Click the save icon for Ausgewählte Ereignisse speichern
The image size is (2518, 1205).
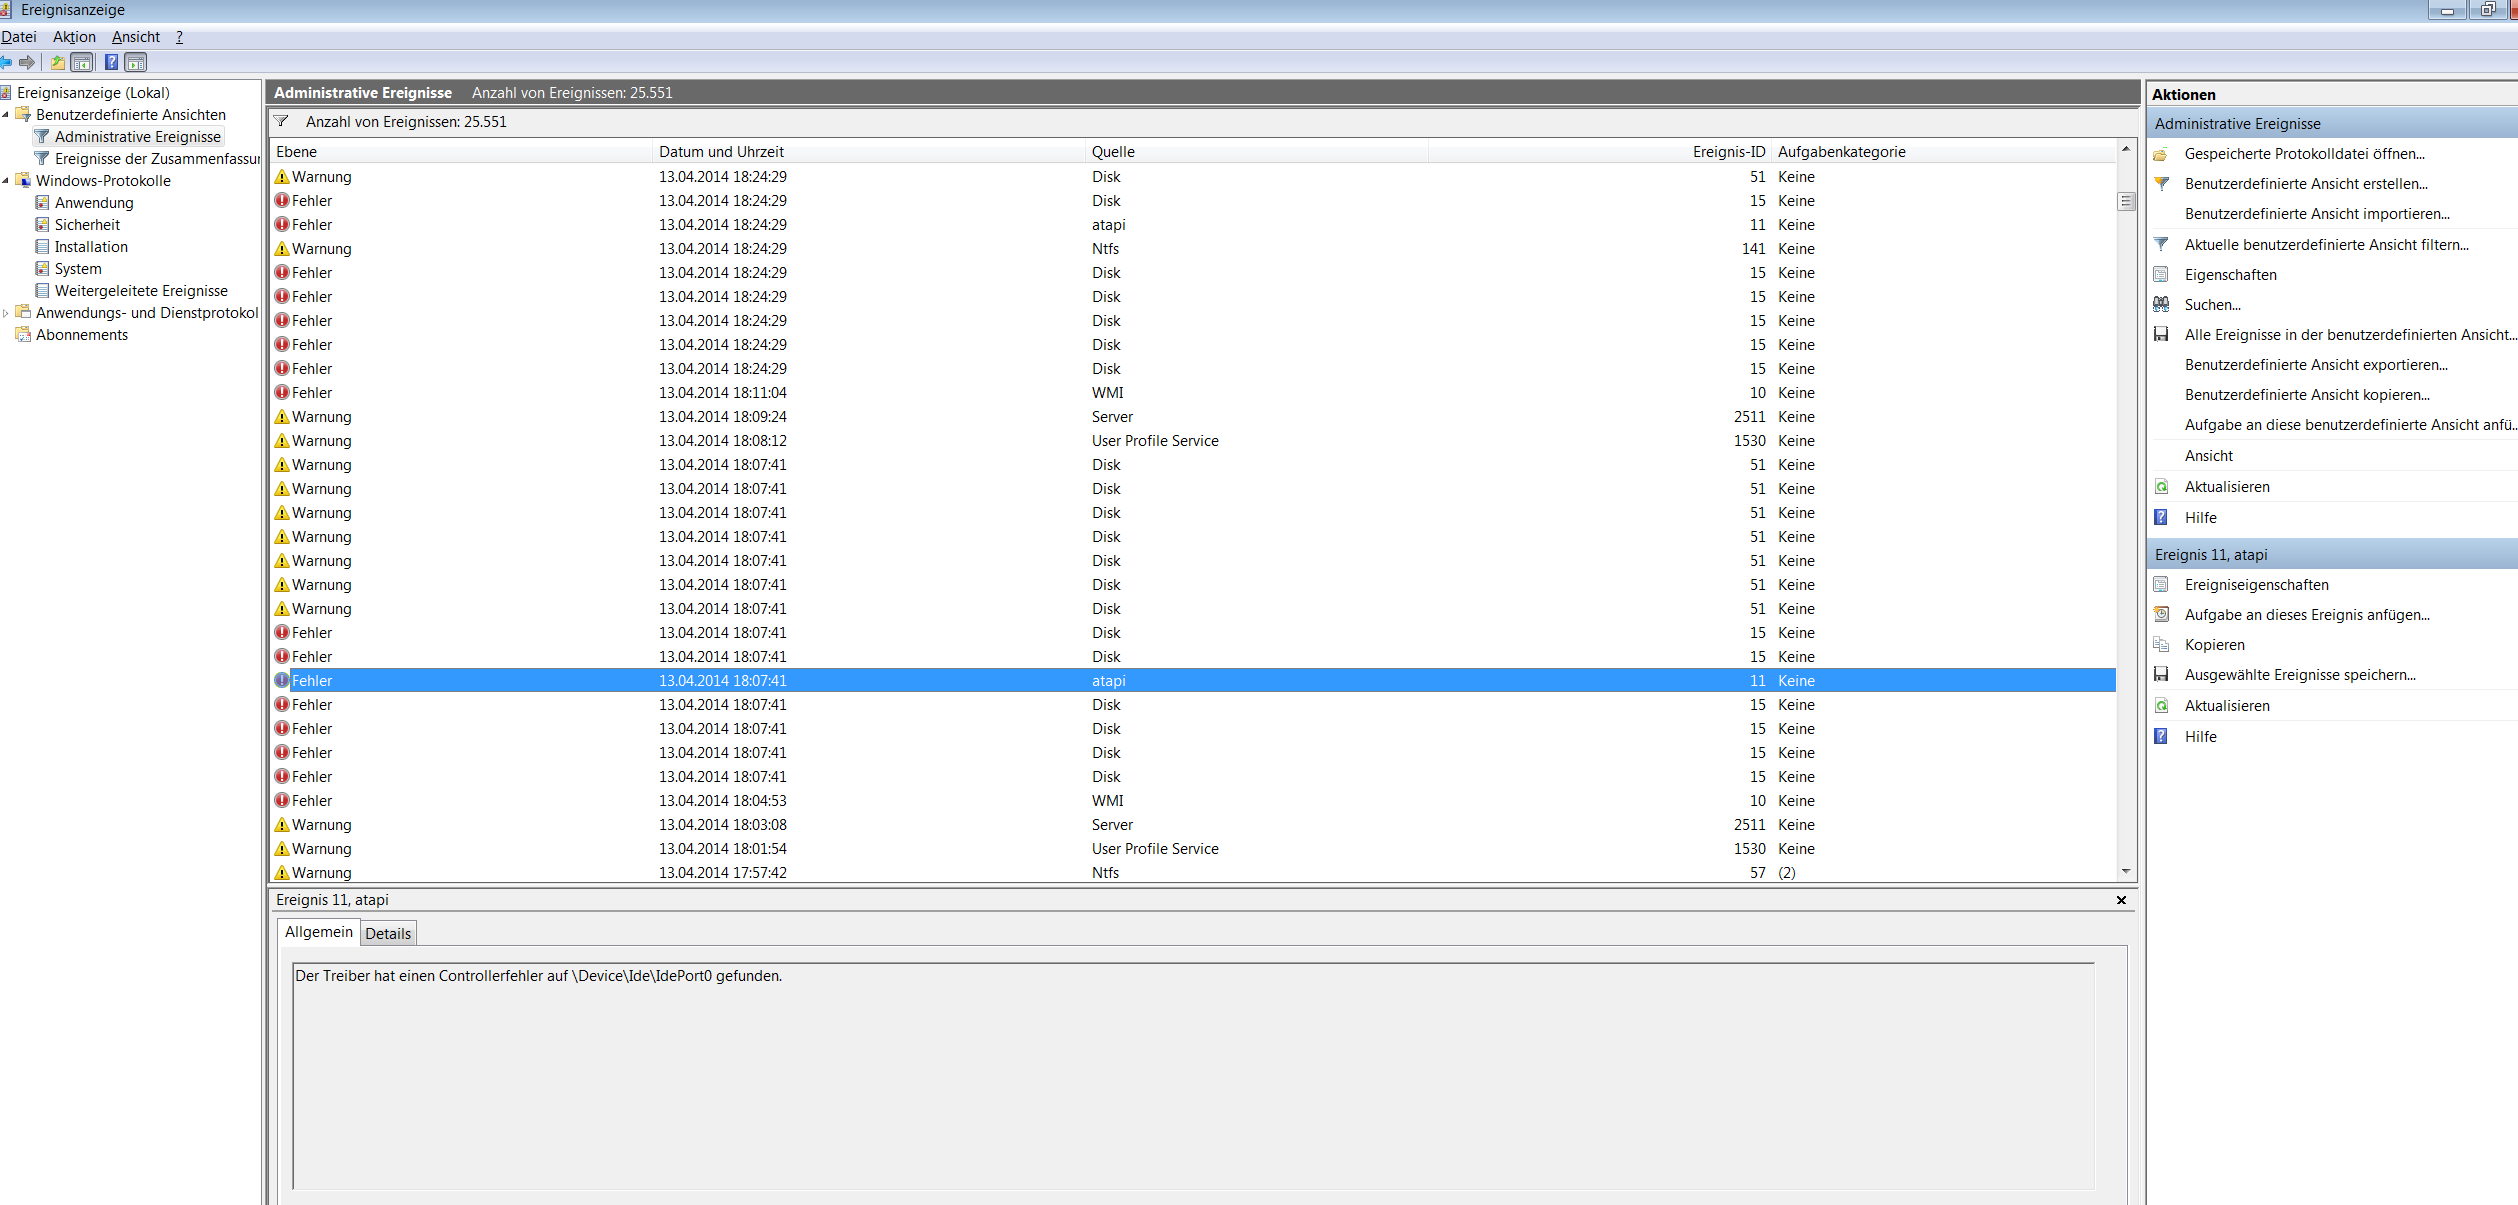pos(2161,675)
